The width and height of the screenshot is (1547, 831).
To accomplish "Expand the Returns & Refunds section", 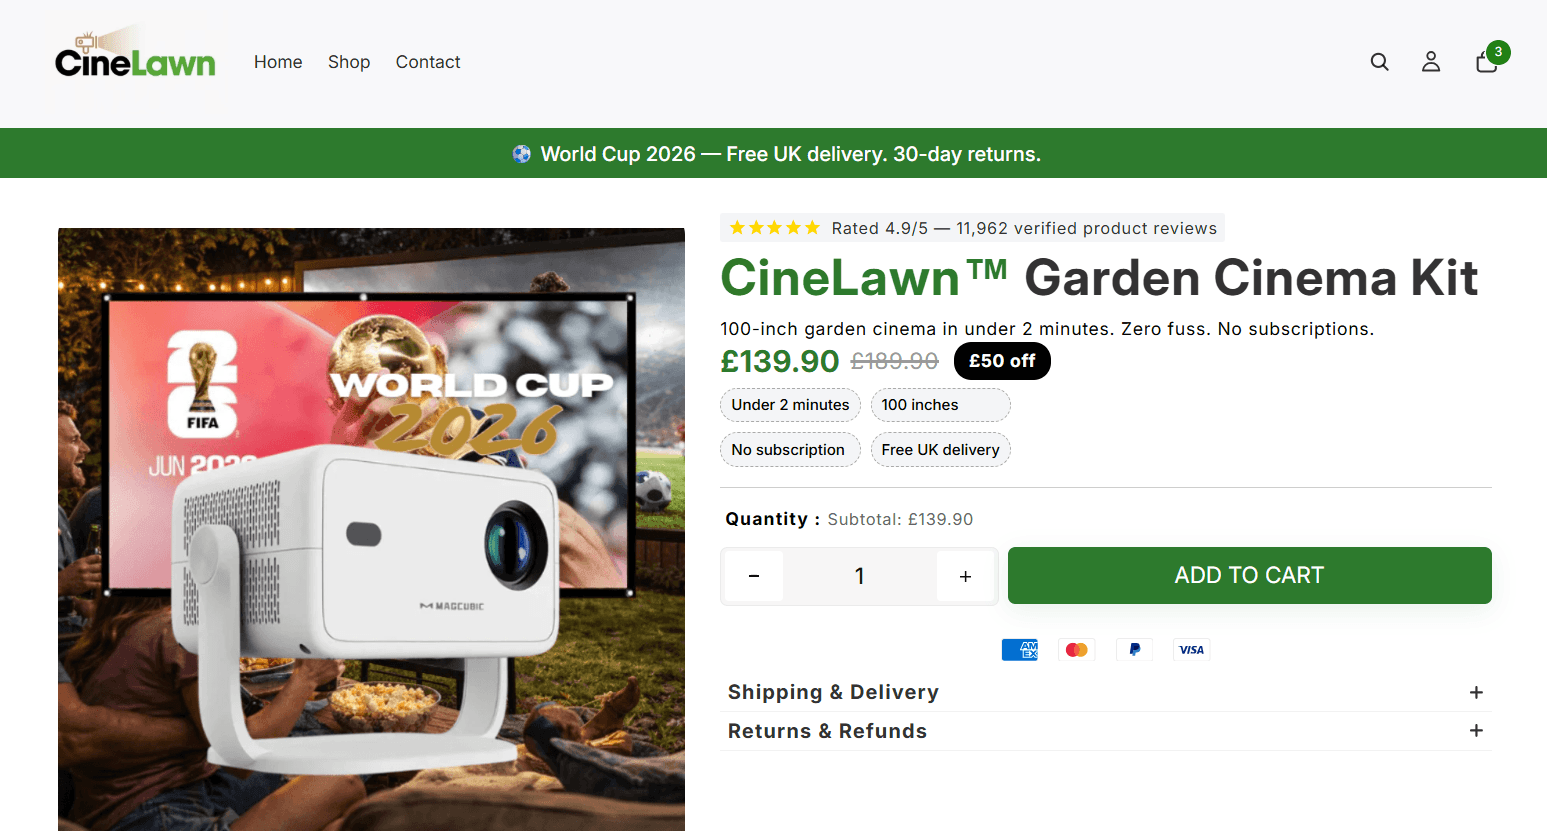I will tap(1106, 731).
